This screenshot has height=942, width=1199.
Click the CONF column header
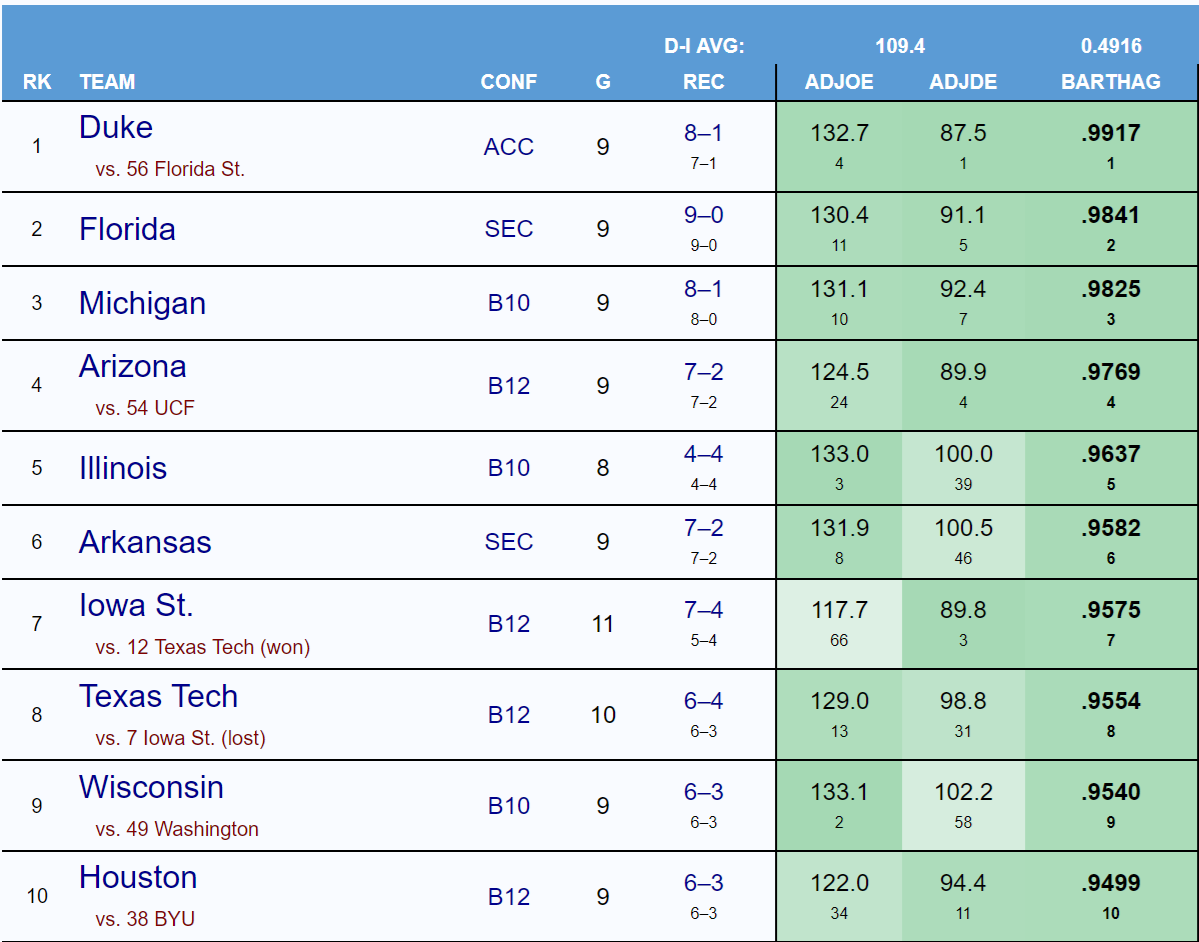click(508, 82)
